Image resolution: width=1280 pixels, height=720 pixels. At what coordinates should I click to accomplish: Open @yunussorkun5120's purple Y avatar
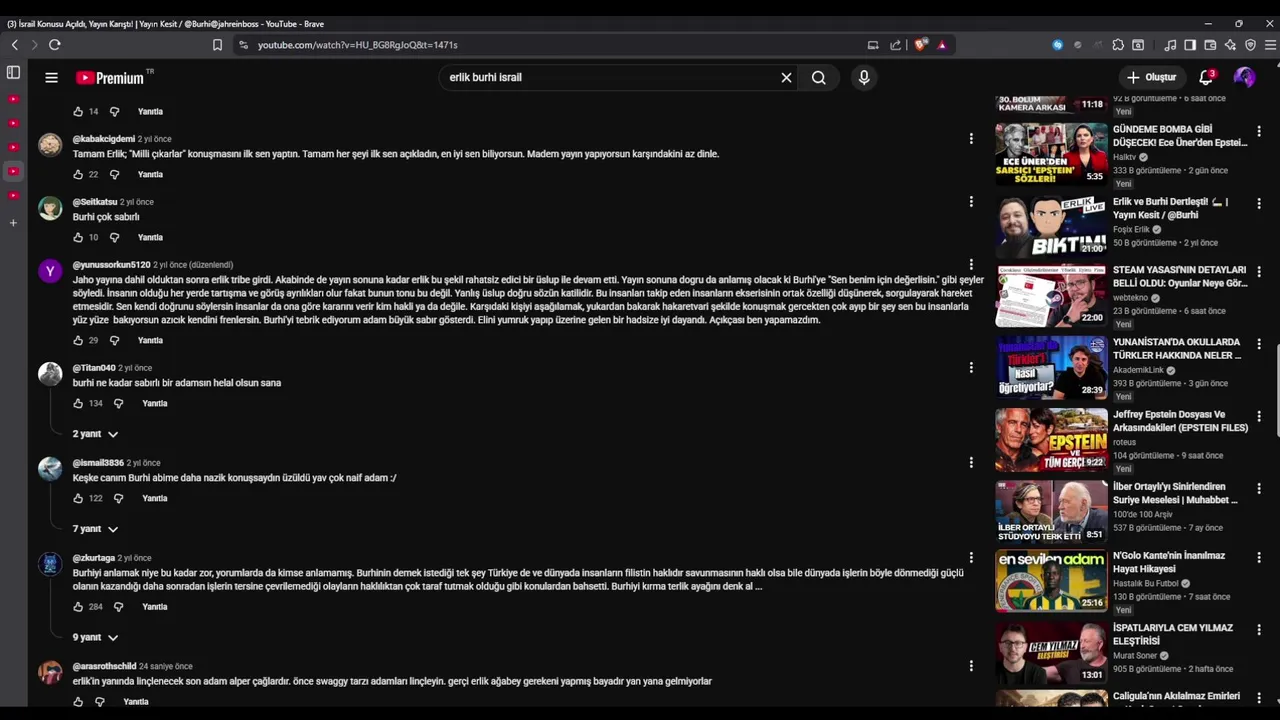(x=50, y=271)
